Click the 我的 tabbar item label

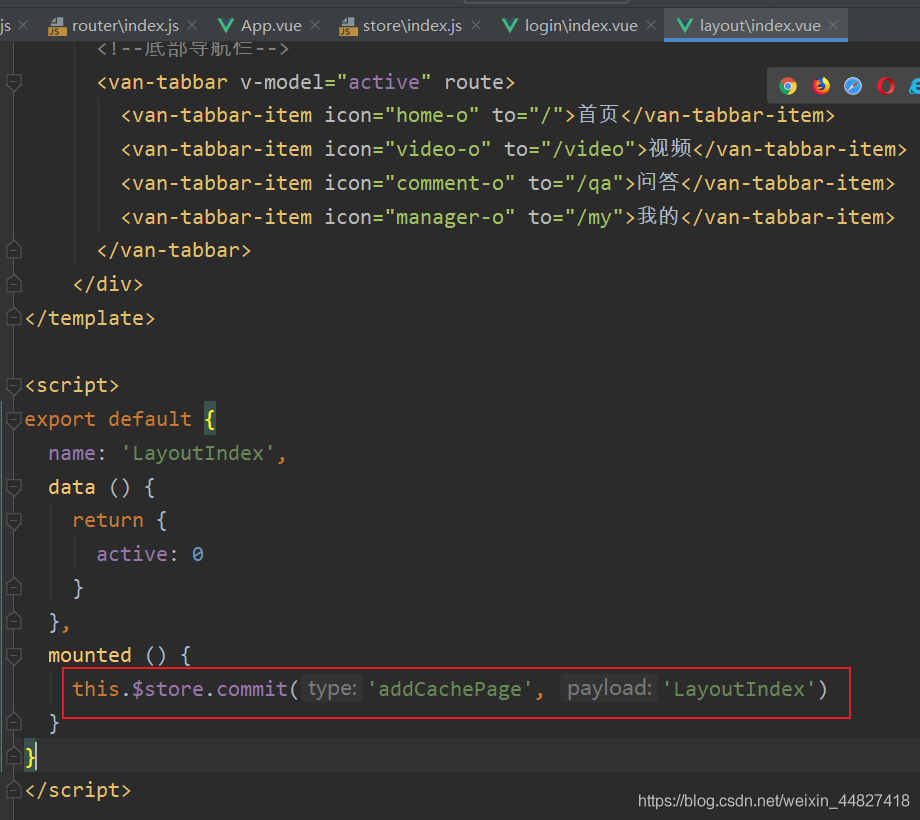[658, 216]
